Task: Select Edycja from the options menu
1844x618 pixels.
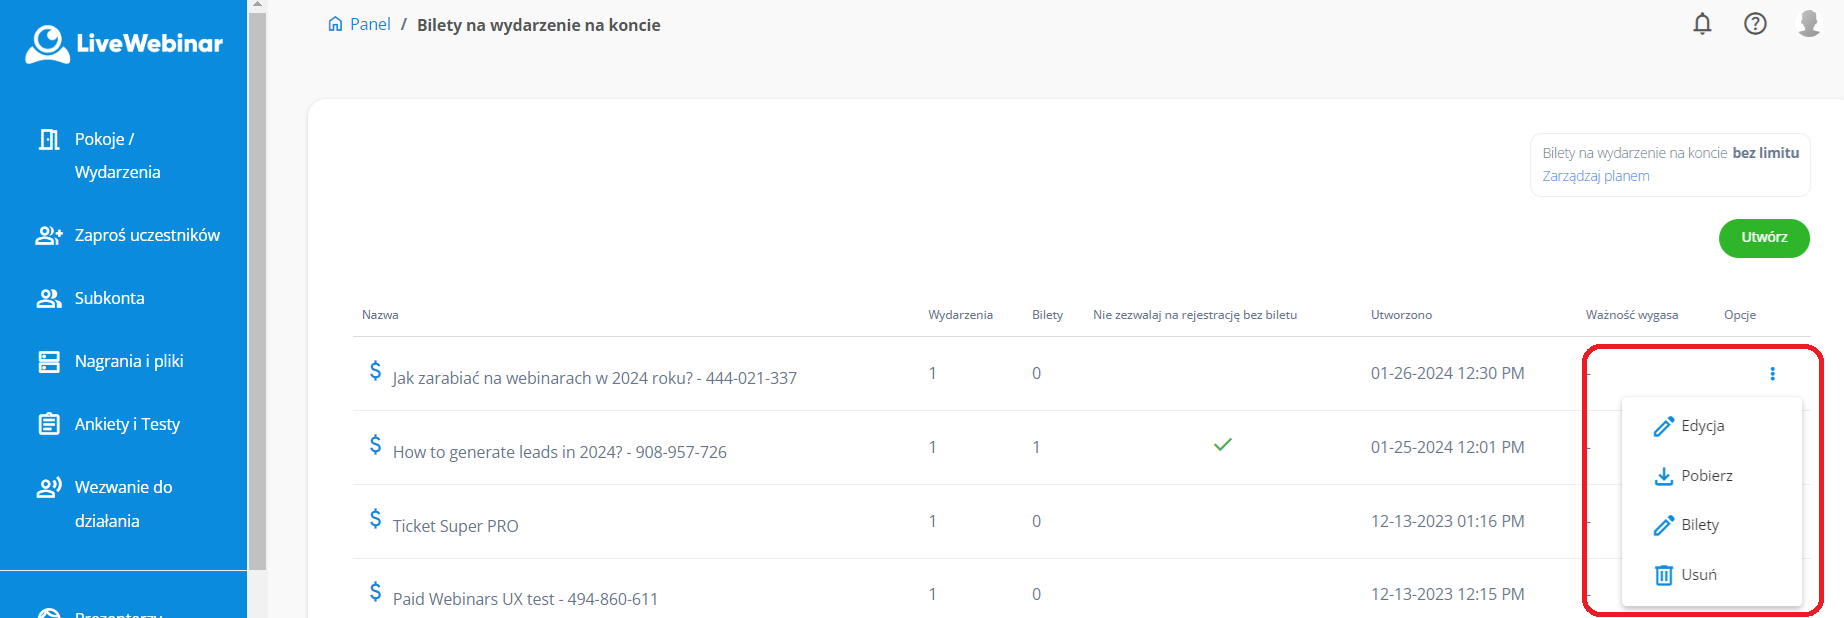Action: (1701, 426)
